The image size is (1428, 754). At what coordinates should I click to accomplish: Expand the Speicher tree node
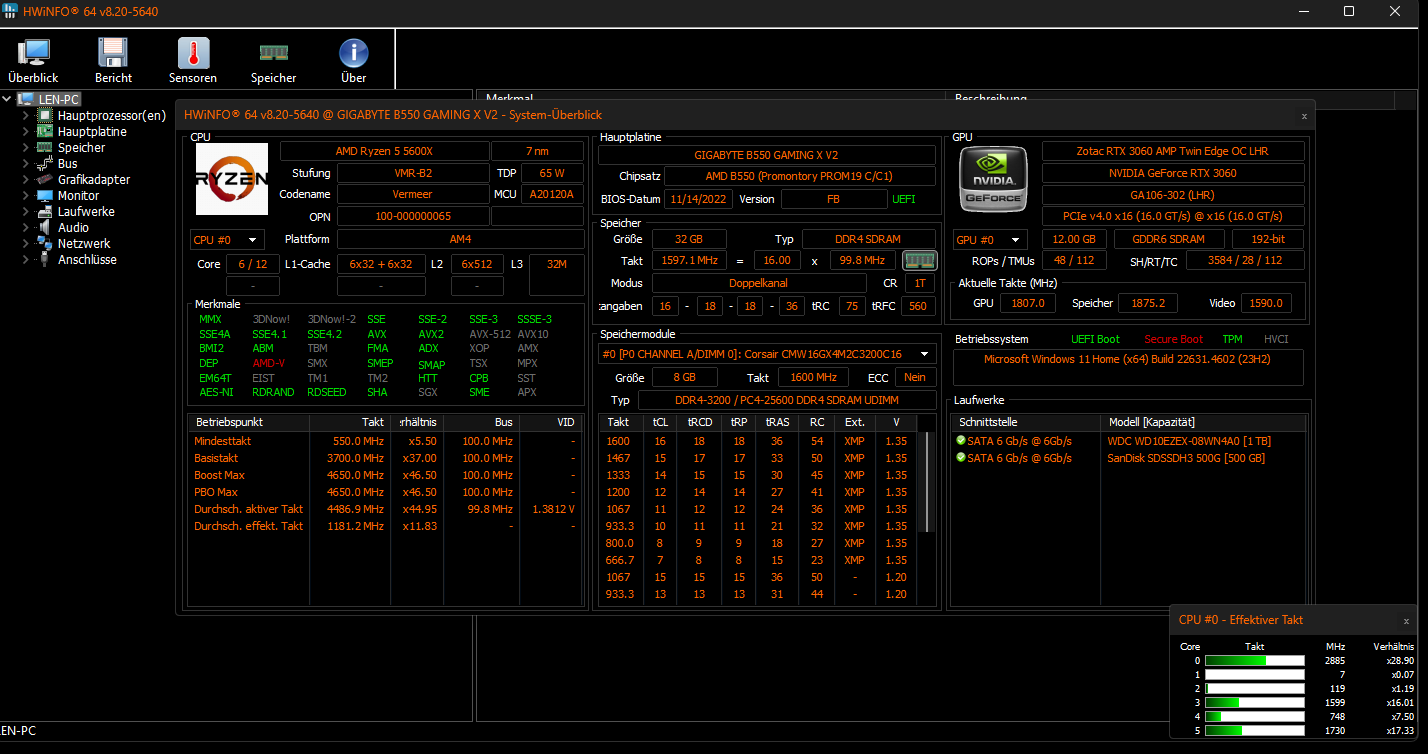(27, 147)
